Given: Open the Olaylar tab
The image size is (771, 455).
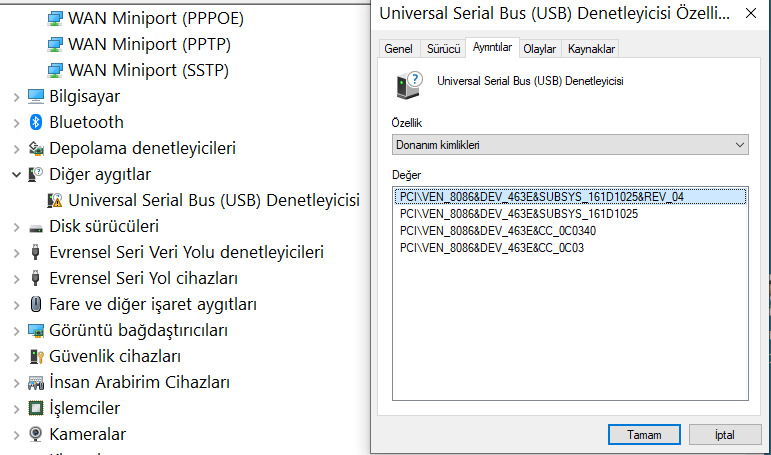Looking at the screenshot, I should pyautogui.click(x=539, y=49).
